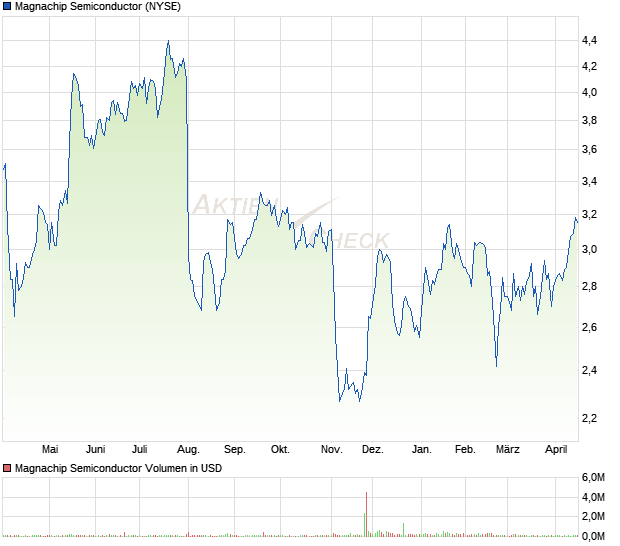
Task: Click the 'Nov.' month label
Action: [332, 450]
